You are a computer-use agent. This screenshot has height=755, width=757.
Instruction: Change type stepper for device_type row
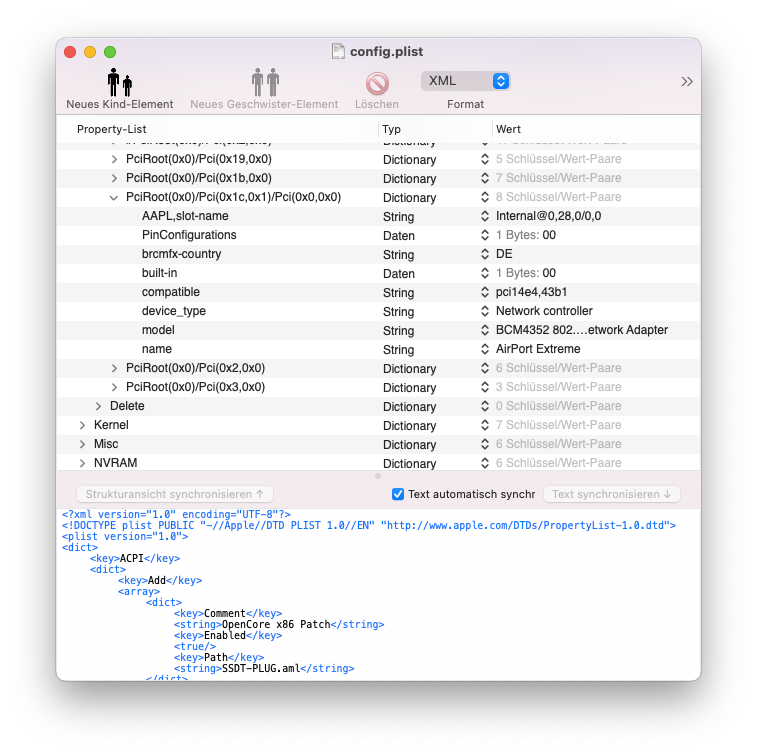point(485,311)
